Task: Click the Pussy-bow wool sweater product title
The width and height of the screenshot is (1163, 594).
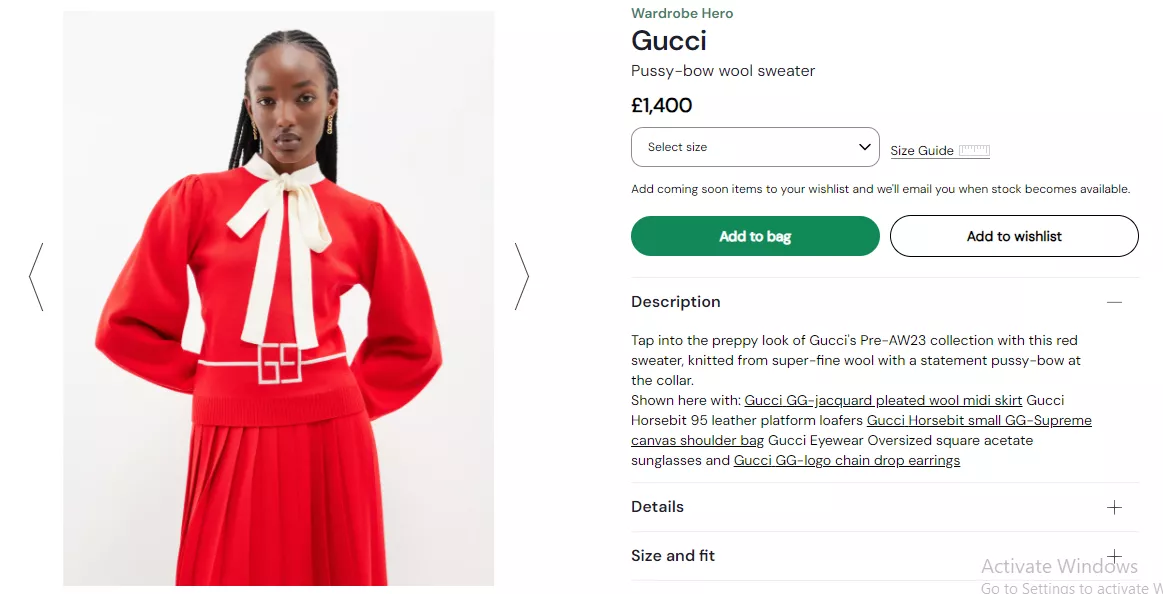Action: click(722, 71)
